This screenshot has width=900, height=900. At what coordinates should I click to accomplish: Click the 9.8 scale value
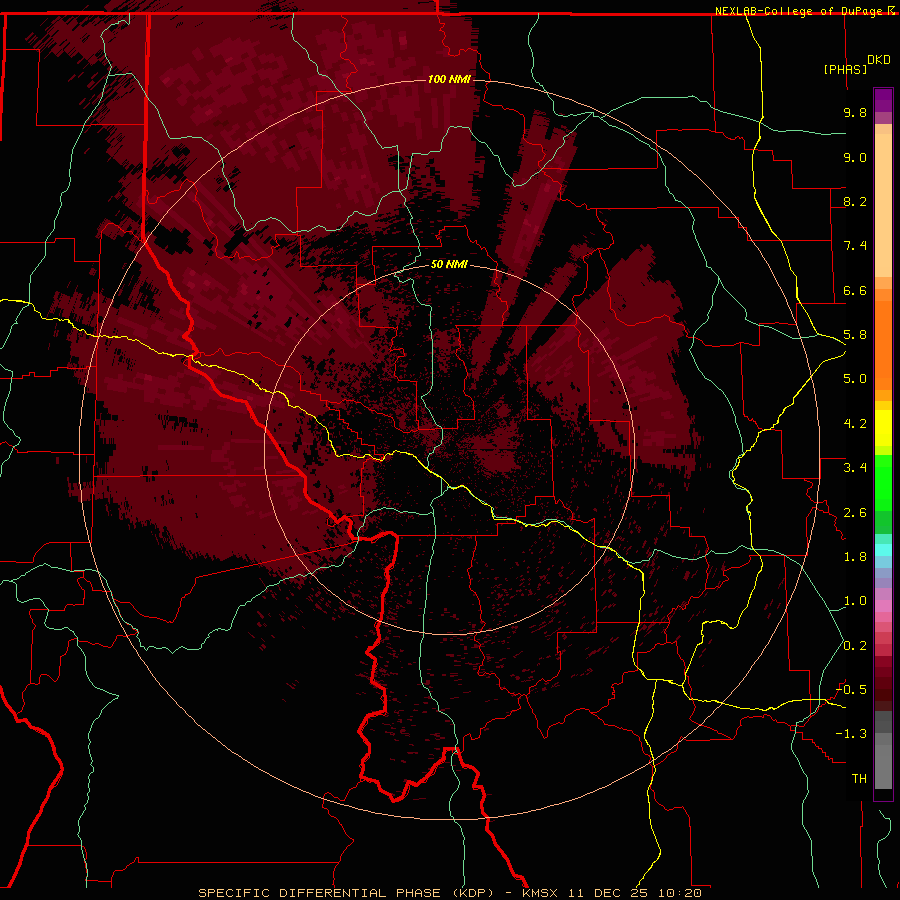click(855, 112)
